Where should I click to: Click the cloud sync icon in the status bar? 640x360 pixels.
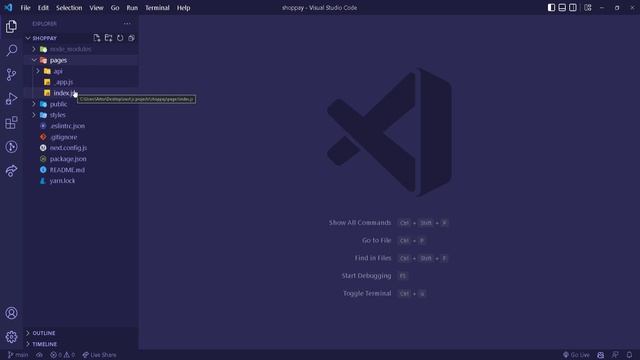point(39,355)
